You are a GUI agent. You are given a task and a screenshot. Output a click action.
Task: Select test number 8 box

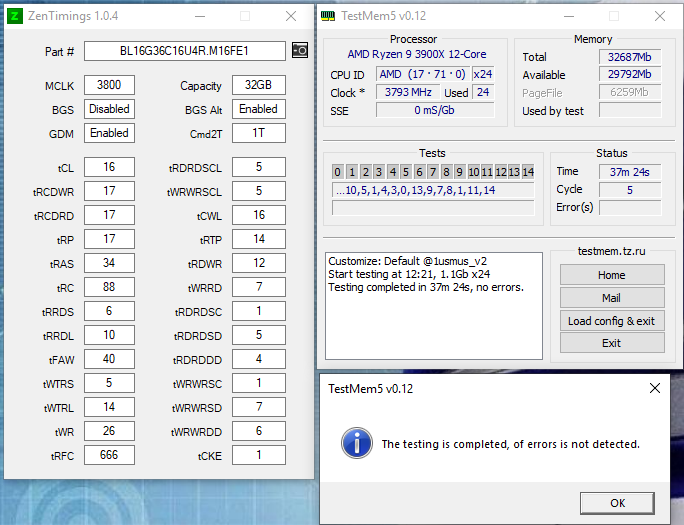446,172
